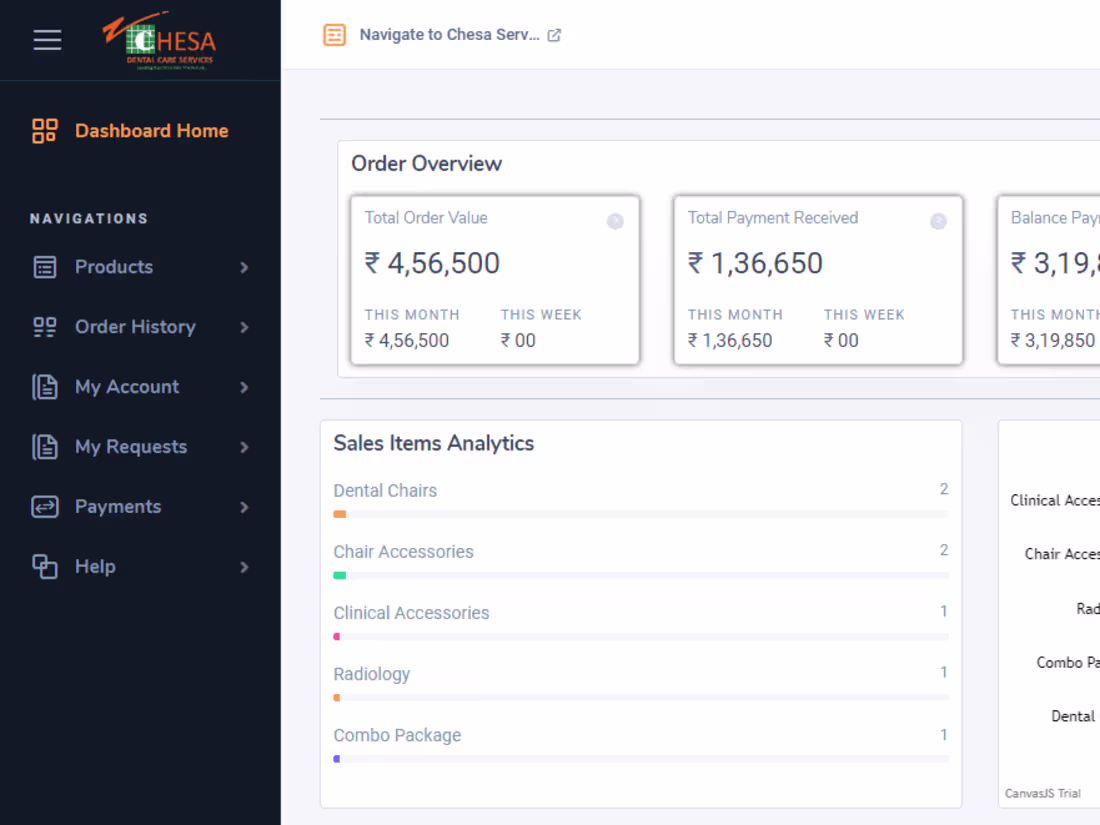
Task: Select the Dashboard Home menu item
Action: 151,130
